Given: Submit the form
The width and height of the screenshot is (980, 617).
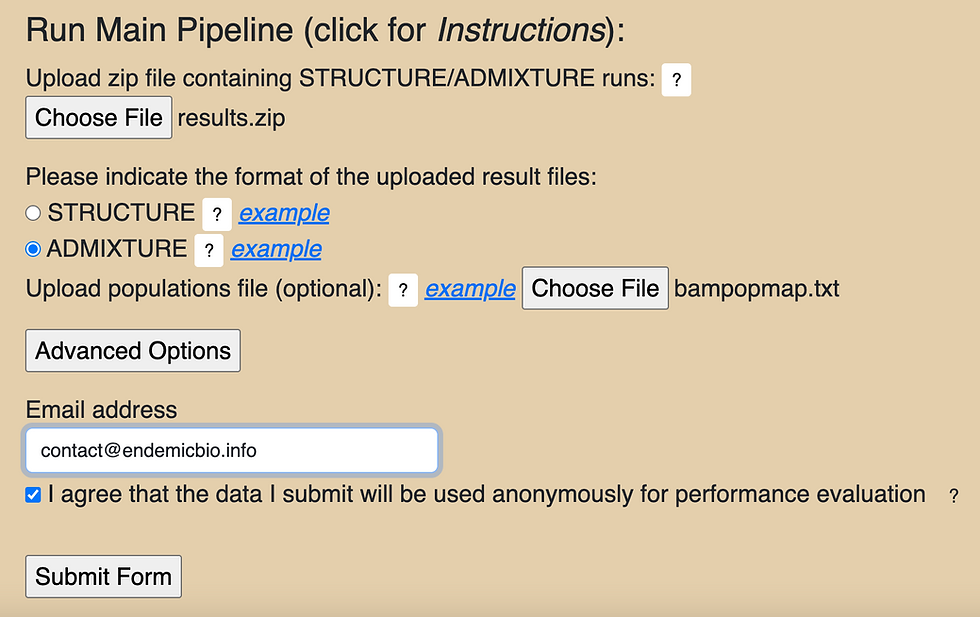Looking at the screenshot, I should tap(103, 577).
